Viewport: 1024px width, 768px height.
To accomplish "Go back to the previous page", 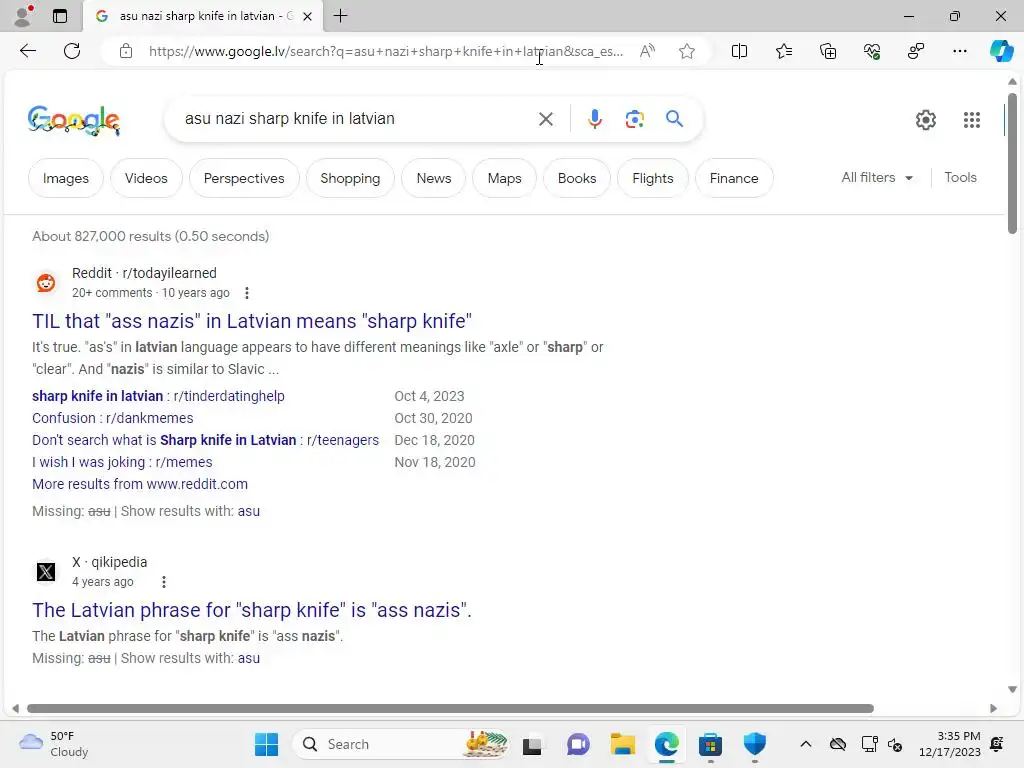I will click(x=27, y=51).
